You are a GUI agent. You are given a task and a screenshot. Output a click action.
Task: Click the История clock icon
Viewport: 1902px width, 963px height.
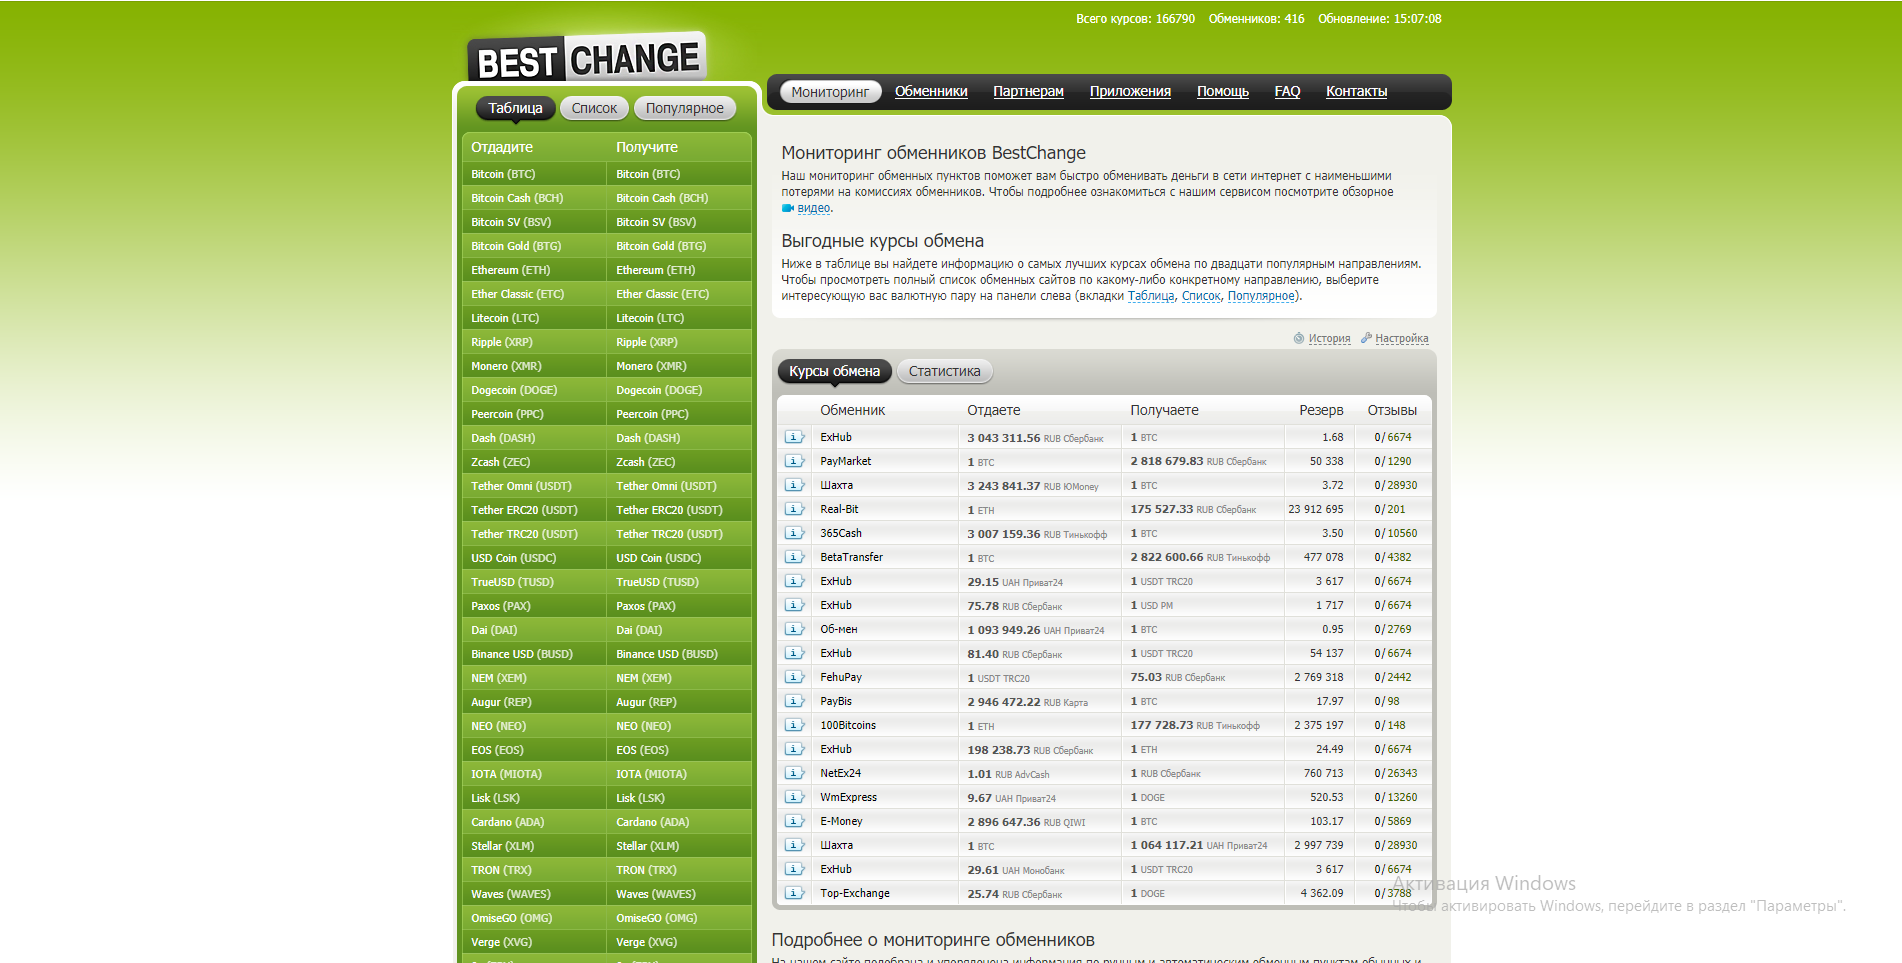(x=1299, y=338)
